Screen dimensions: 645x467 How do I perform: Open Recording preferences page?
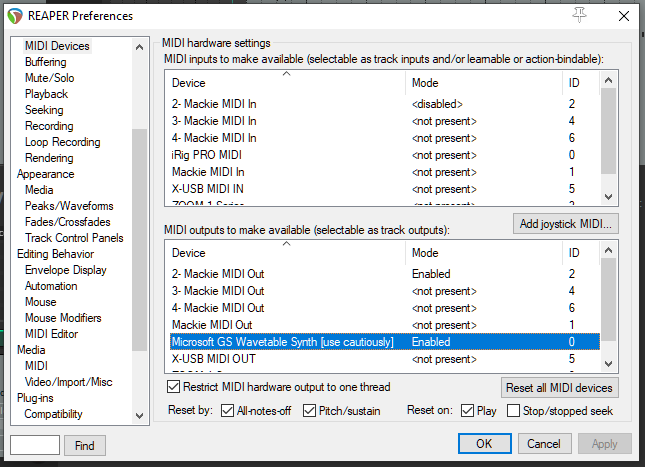pyautogui.click(x=49, y=126)
